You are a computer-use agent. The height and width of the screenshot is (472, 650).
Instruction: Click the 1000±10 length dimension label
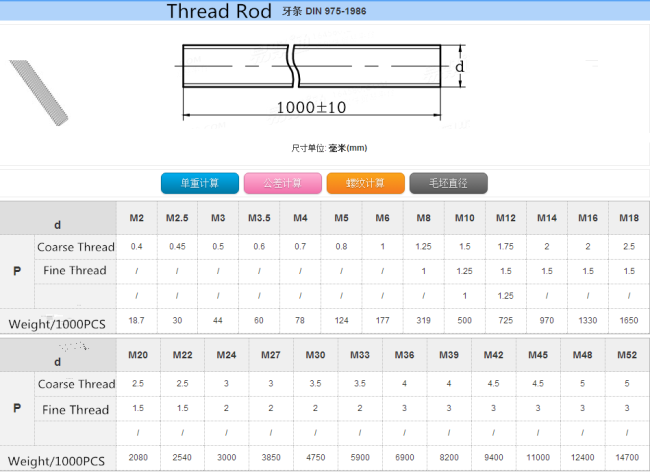311,108
